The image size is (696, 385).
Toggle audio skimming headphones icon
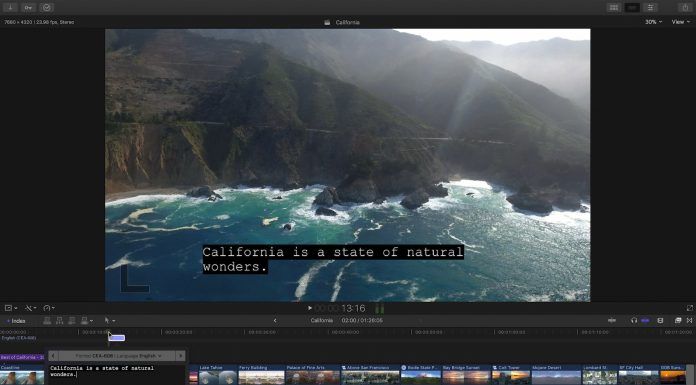(x=634, y=320)
